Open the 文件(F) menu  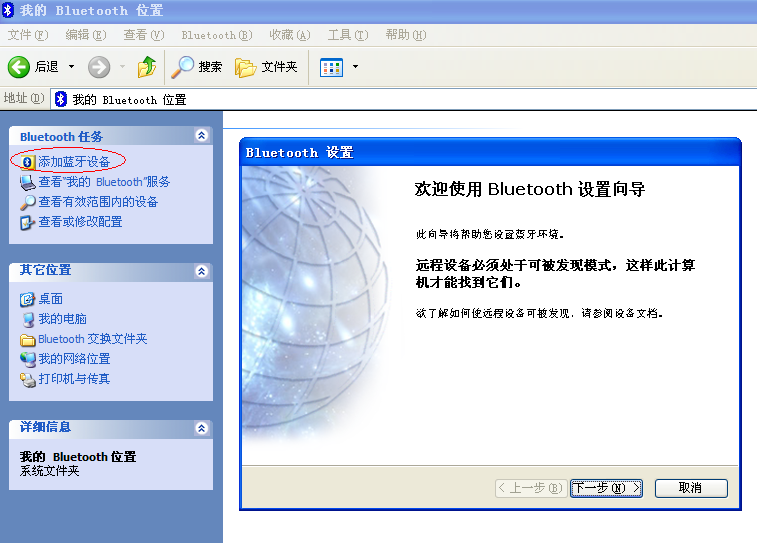(x=28, y=35)
